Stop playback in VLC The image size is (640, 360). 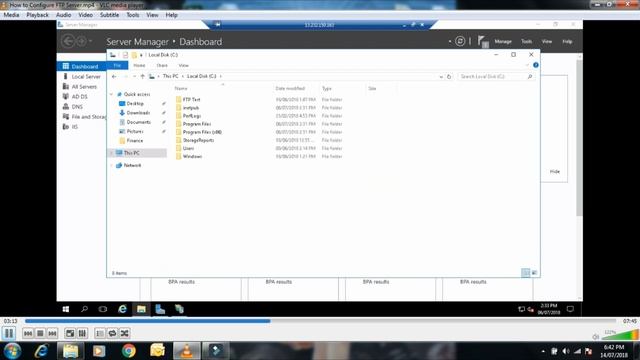(x=40, y=333)
